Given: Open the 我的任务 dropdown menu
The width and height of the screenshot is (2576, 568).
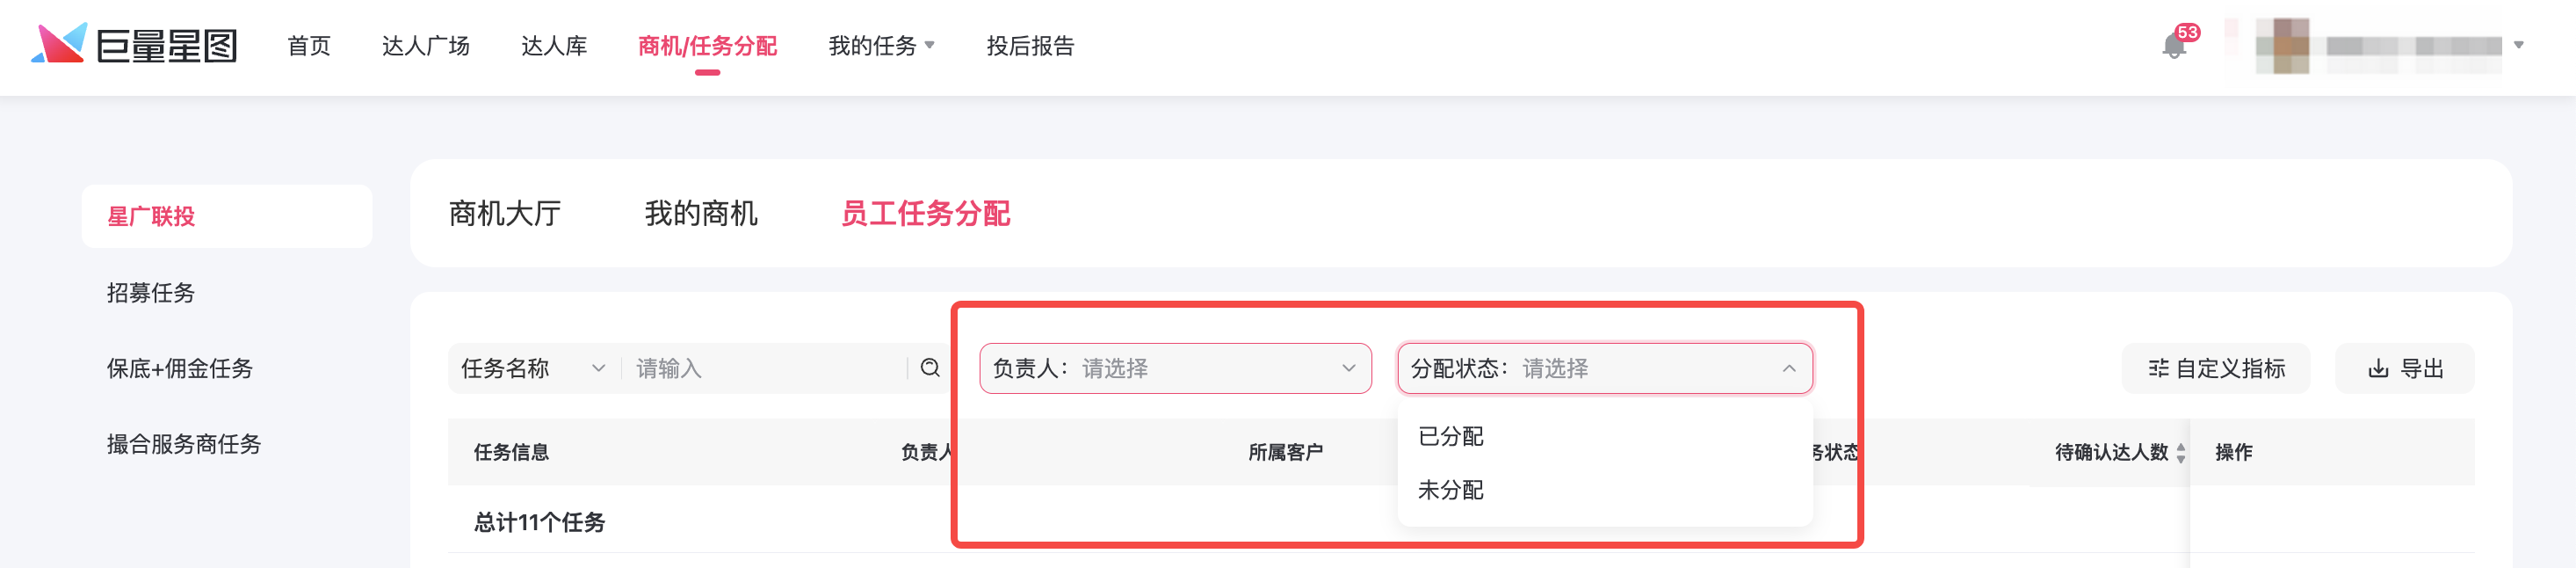Looking at the screenshot, I should click(881, 46).
